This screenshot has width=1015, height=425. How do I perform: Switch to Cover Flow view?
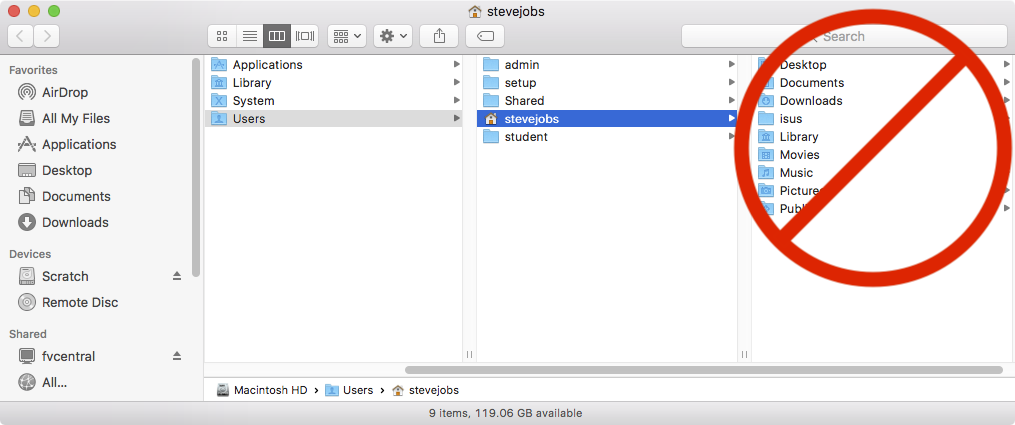(x=305, y=36)
